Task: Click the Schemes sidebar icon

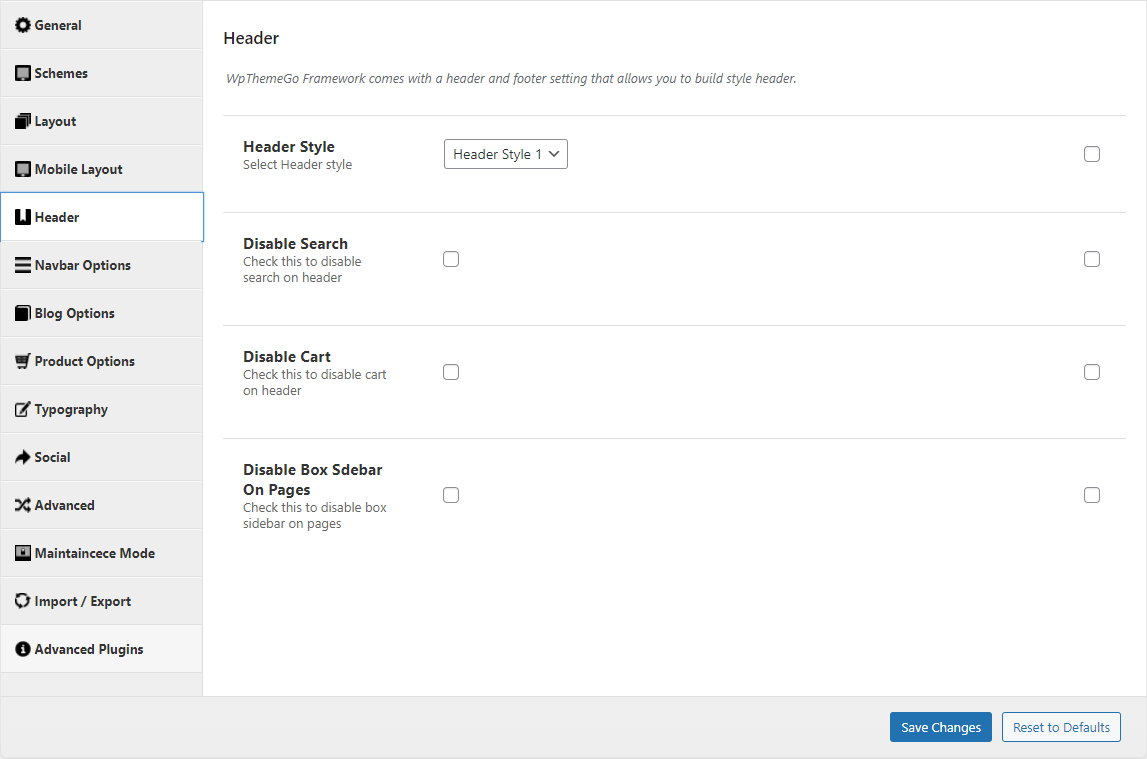Action: pos(23,73)
